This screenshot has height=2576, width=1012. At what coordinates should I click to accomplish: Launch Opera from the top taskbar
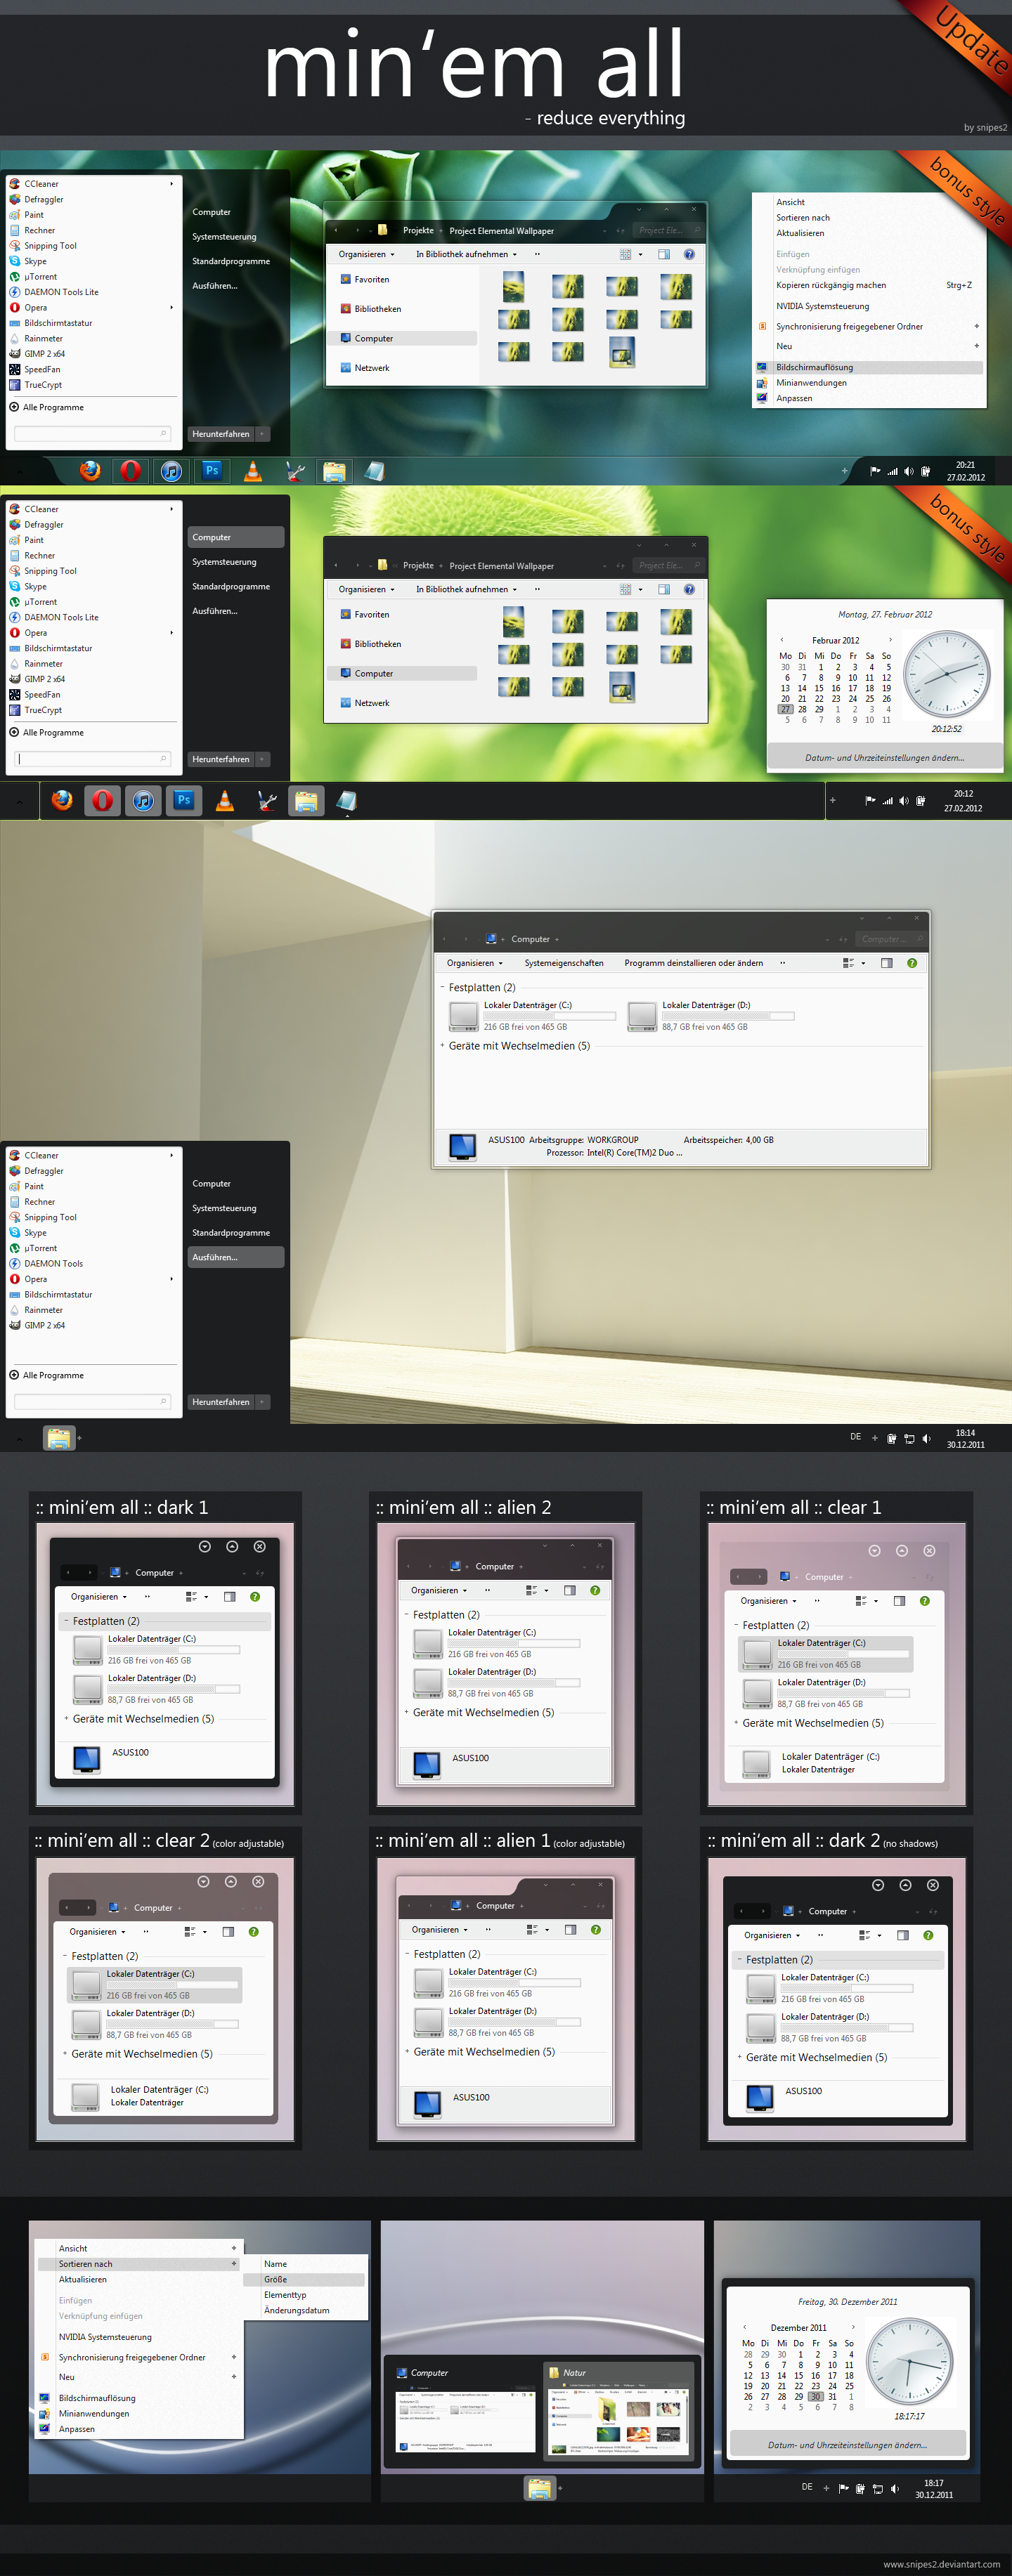point(130,471)
